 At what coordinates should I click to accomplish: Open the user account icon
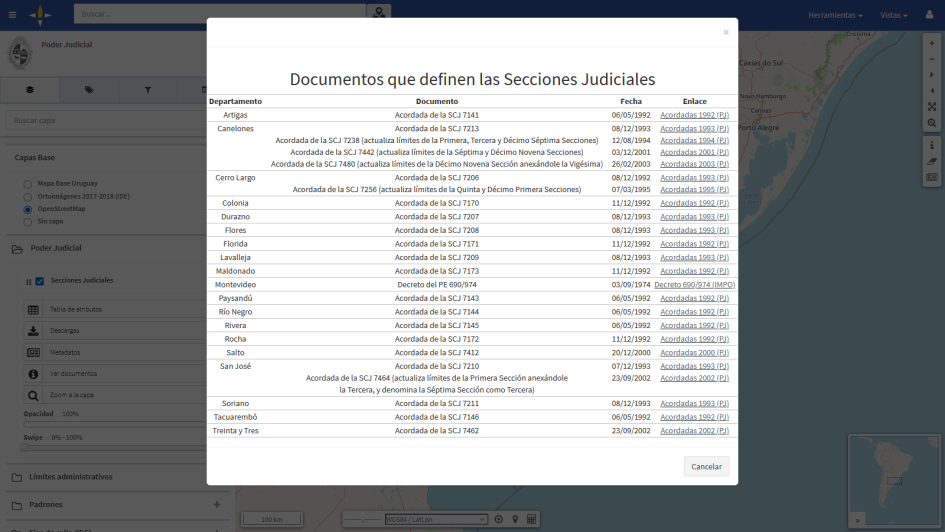(929, 14)
